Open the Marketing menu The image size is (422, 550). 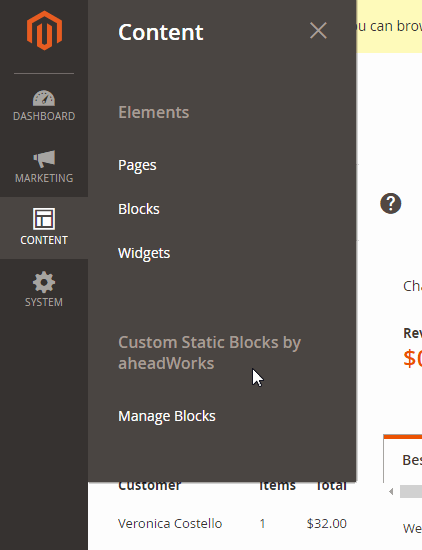pos(44,167)
